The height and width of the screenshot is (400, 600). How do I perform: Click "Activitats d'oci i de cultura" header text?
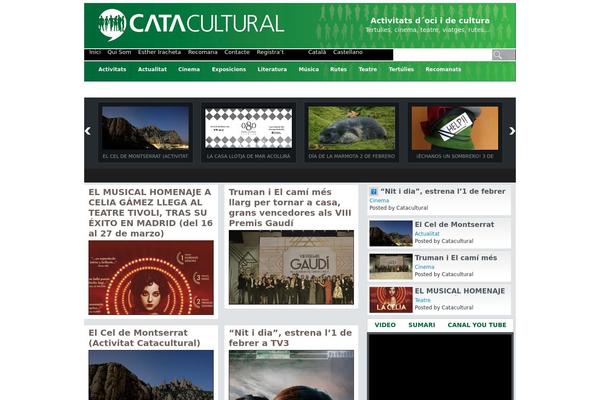pos(430,21)
